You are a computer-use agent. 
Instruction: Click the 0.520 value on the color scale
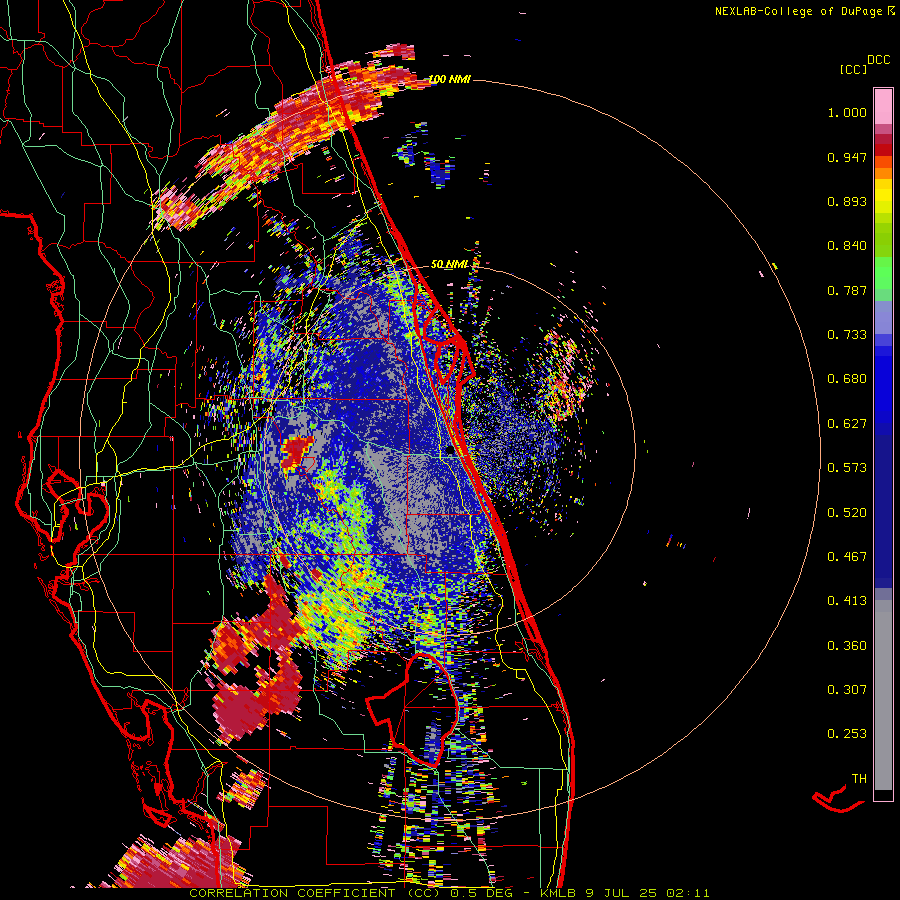(x=847, y=512)
